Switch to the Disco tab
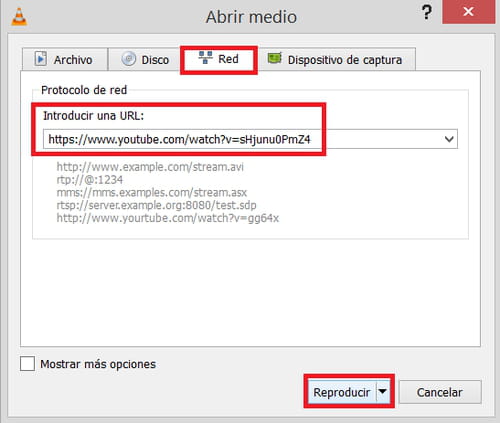The image size is (500, 423). tap(145, 59)
